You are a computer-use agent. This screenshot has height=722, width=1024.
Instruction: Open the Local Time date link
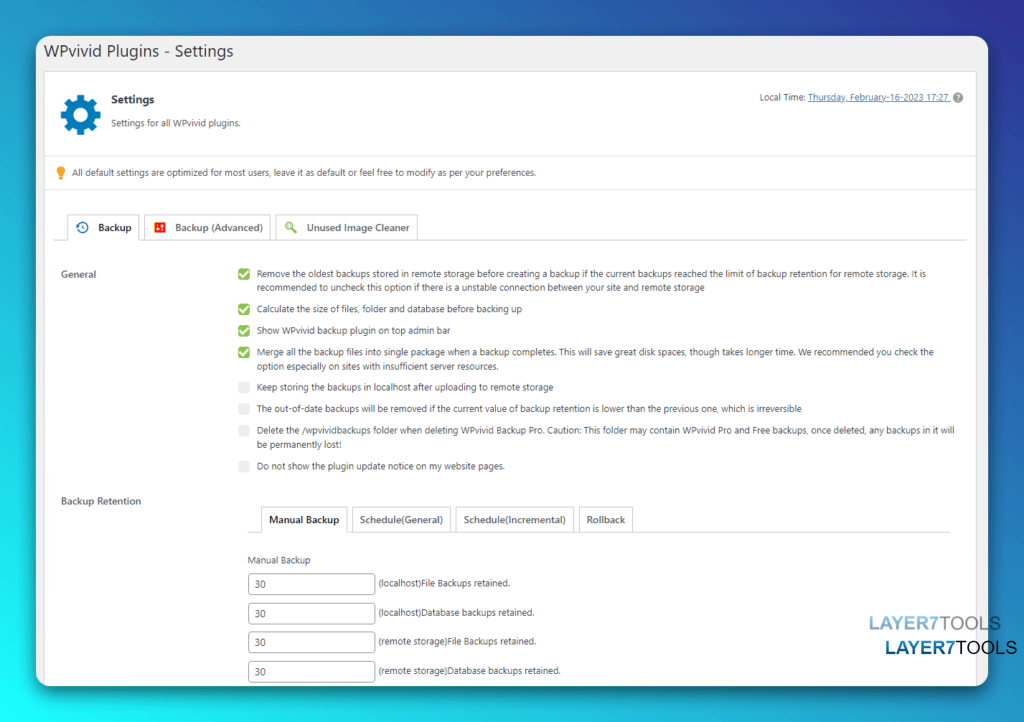pyautogui.click(x=878, y=97)
